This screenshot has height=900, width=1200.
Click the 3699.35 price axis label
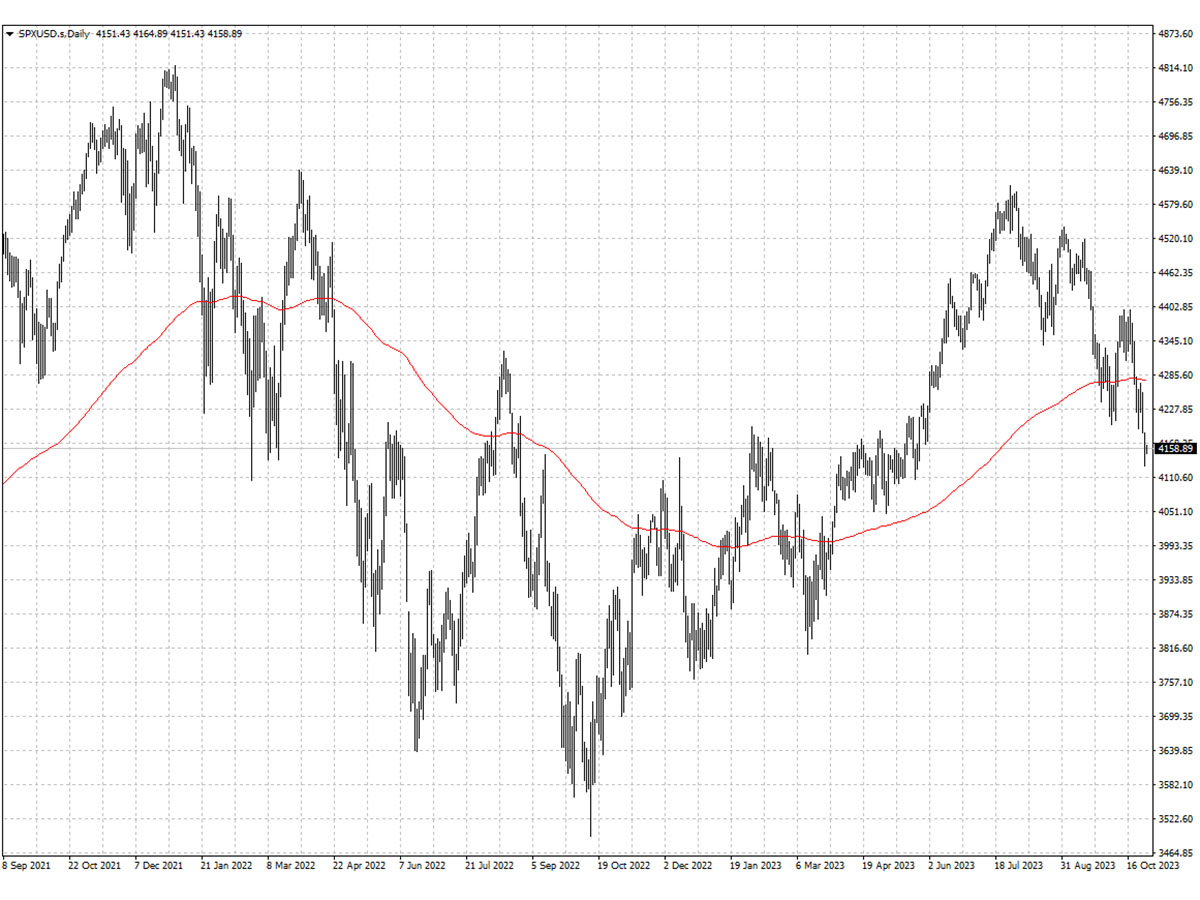(x=1175, y=717)
